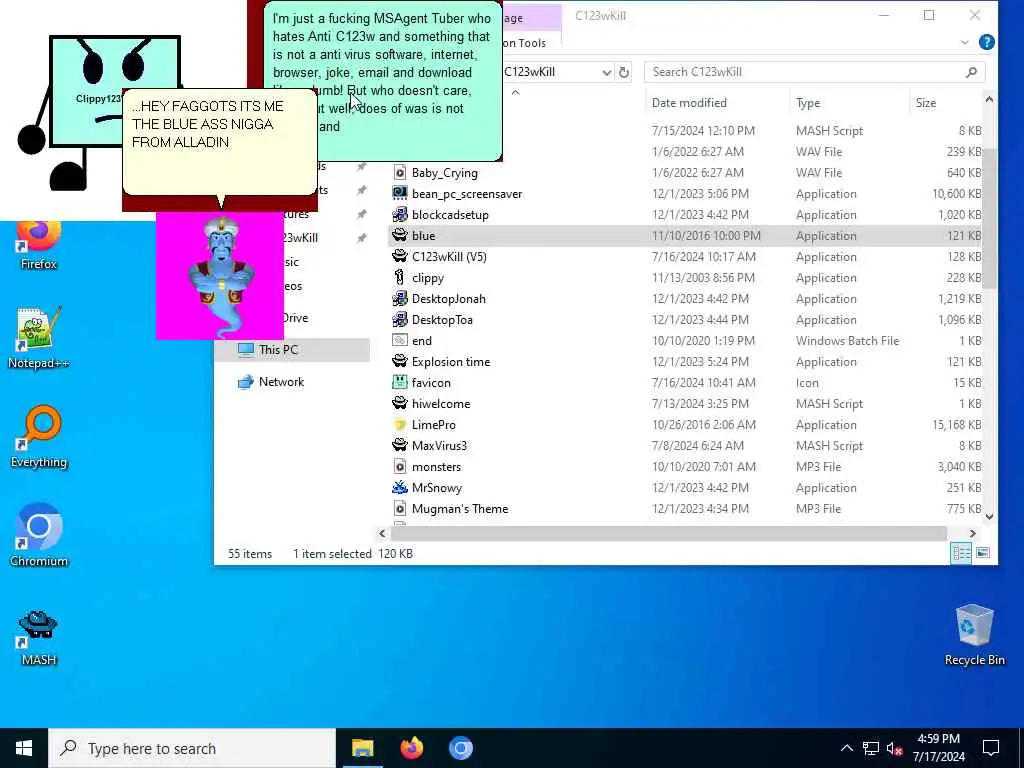The width and height of the screenshot is (1024, 768).
Task: Select C123wKill (V5) application icon
Action: tap(400, 257)
